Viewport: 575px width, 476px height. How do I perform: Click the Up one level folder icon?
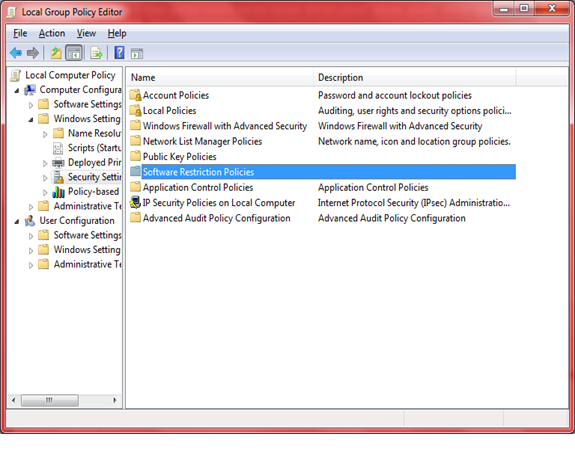pyautogui.click(x=56, y=53)
